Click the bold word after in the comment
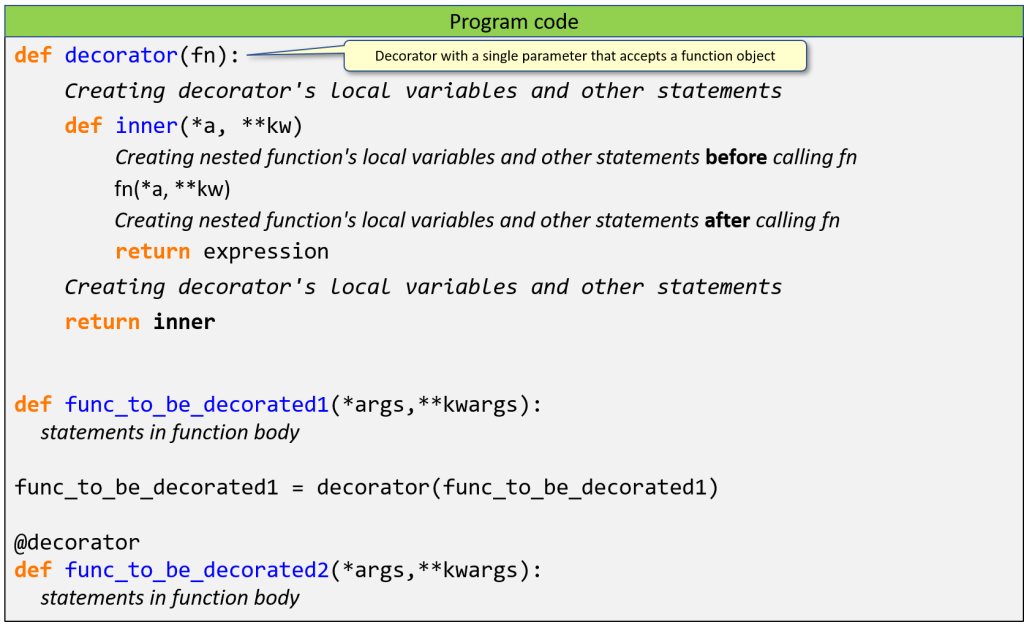This screenshot has width=1024, height=625. tap(727, 220)
